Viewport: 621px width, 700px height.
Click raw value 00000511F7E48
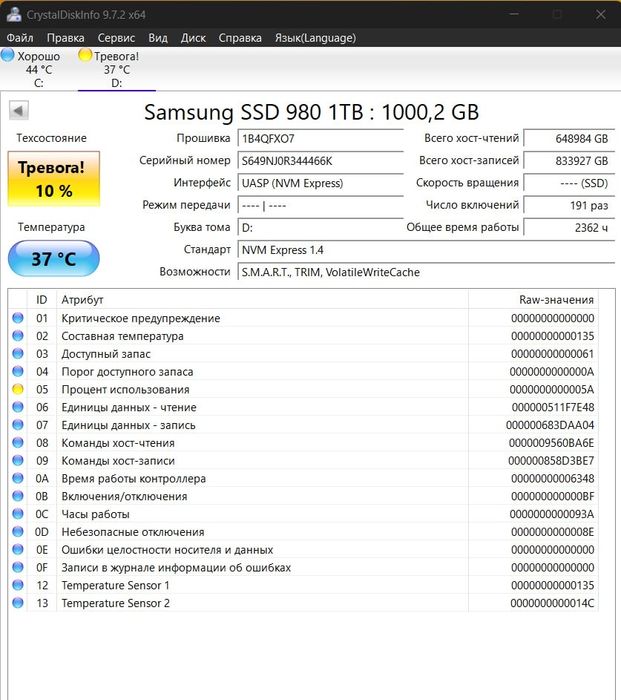coord(553,407)
